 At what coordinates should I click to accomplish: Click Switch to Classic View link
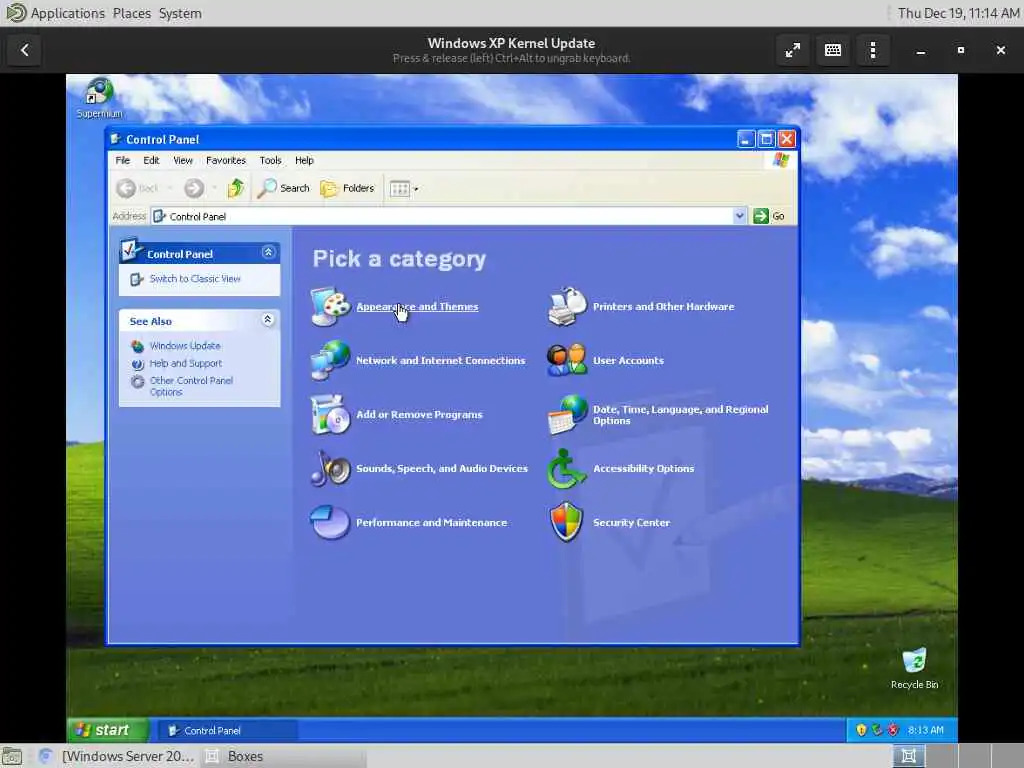(195, 279)
